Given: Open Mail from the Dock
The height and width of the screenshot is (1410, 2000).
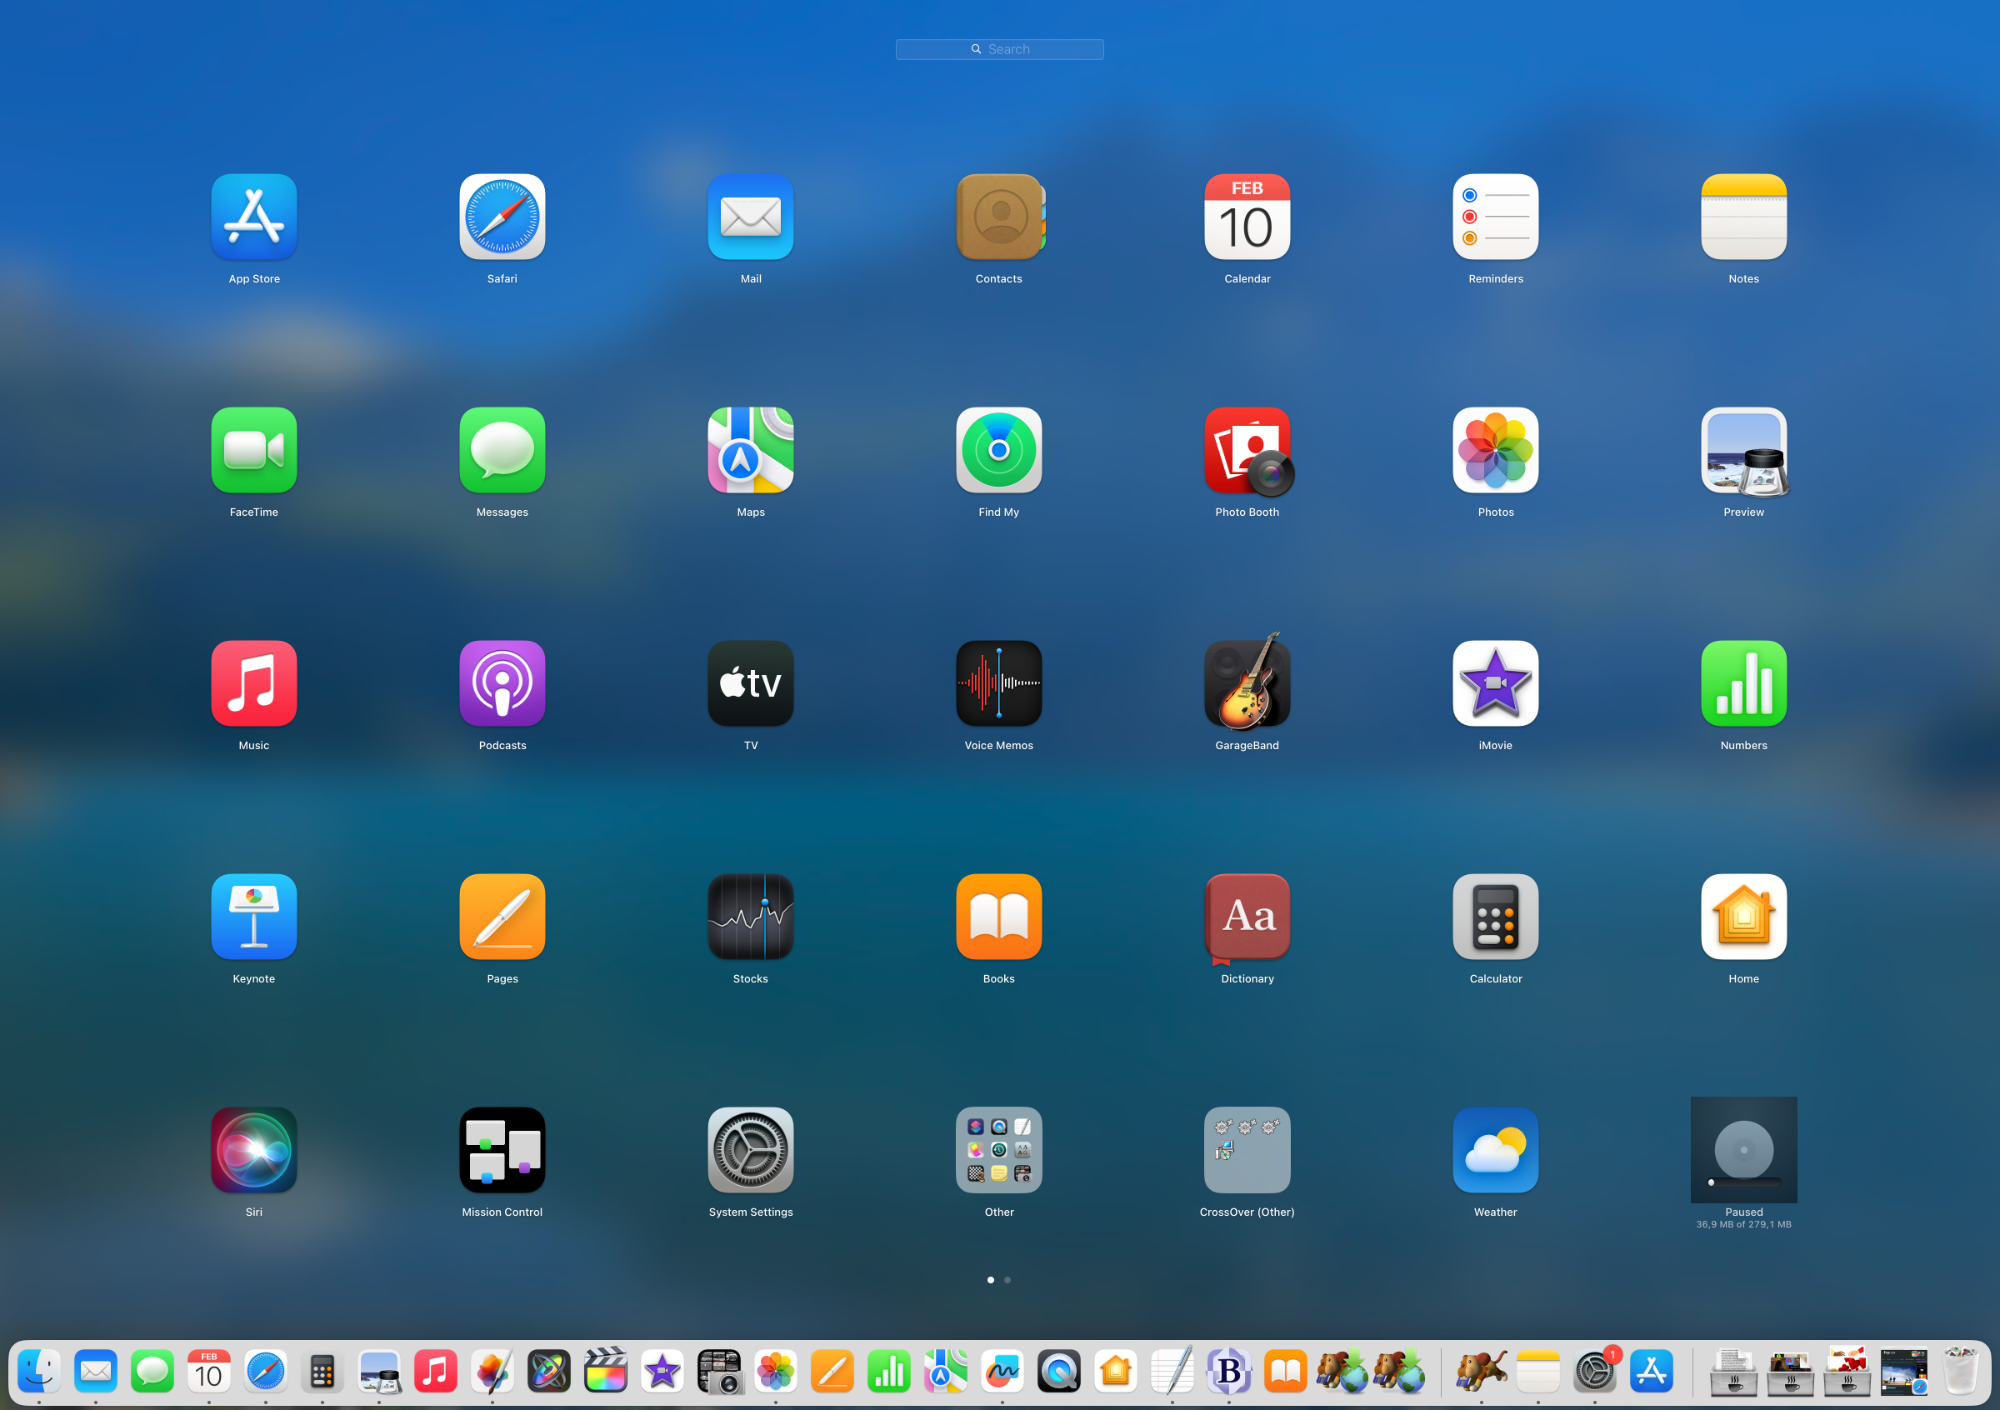Looking at the screenshot, I should point(96,1372).
